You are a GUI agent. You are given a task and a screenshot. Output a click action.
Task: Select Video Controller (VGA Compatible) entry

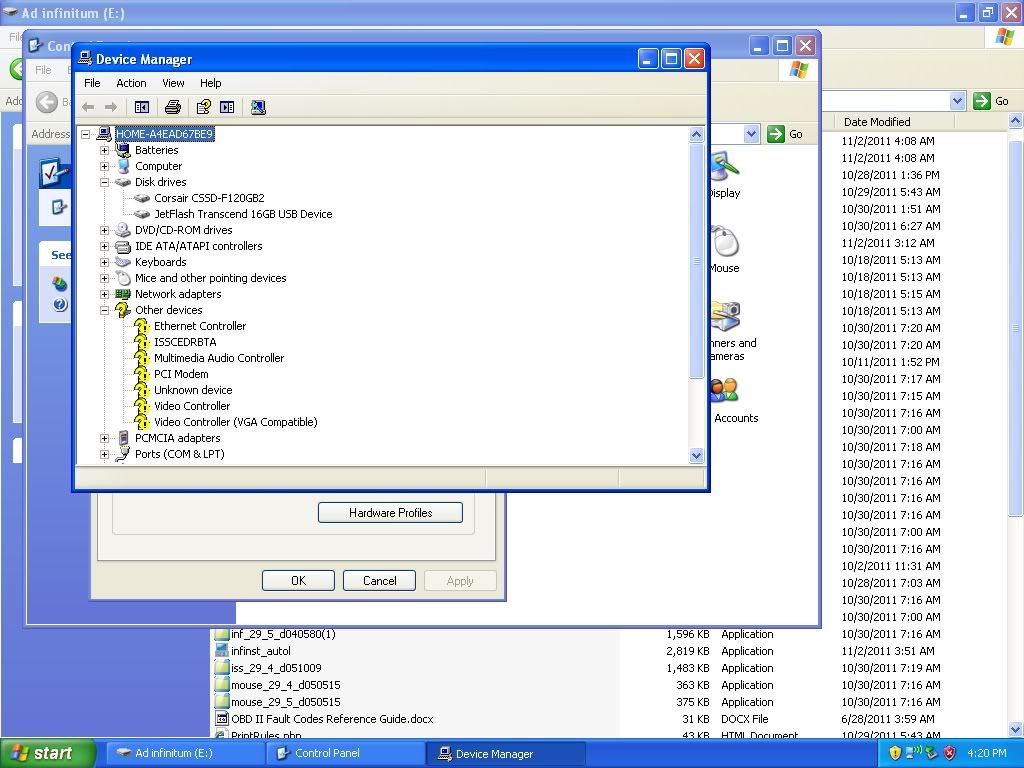[x=235, y=422]
